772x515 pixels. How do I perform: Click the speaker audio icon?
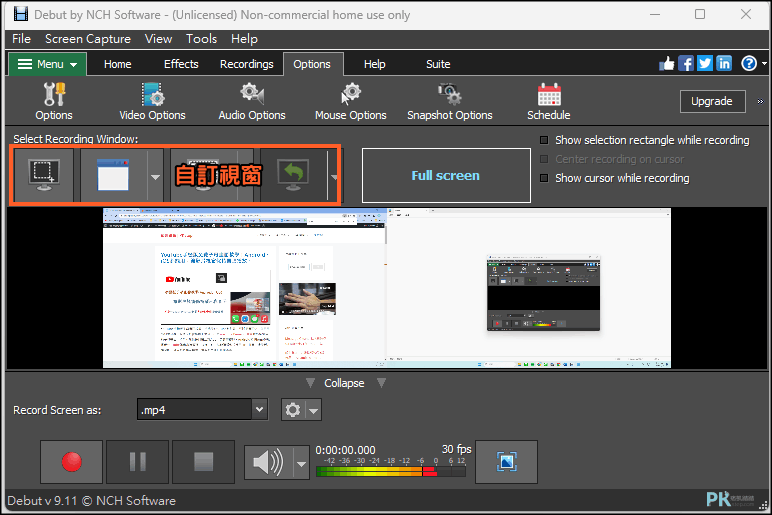[x=268, y=462]
